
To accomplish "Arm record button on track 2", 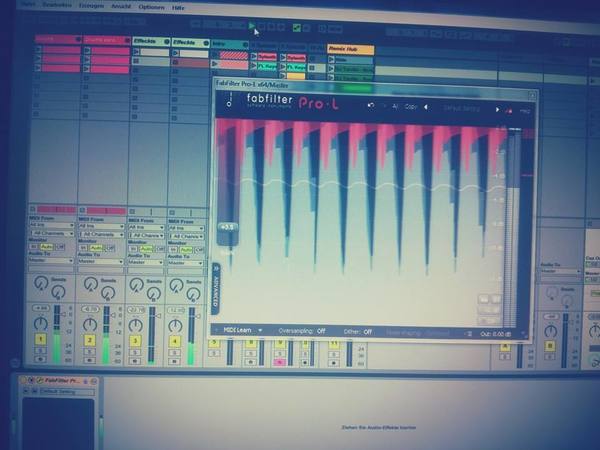I will (x=90, y=360).
